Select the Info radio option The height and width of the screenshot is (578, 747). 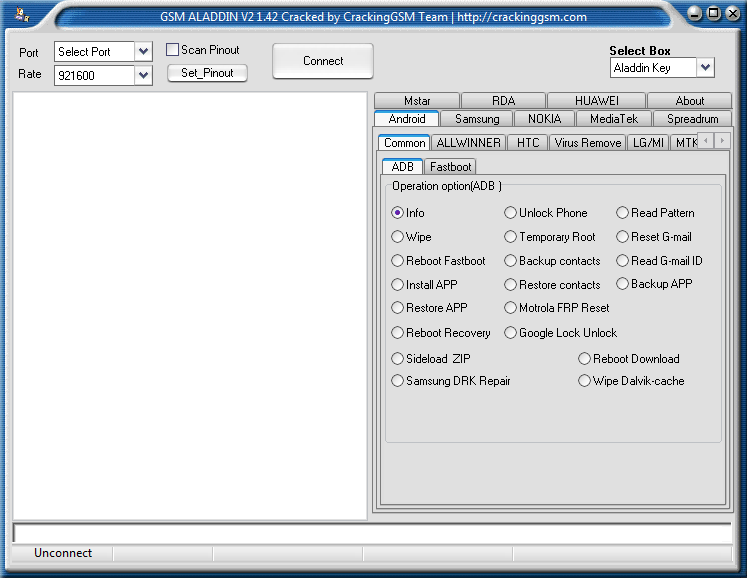pyautogui.click(x=408, y=213)
